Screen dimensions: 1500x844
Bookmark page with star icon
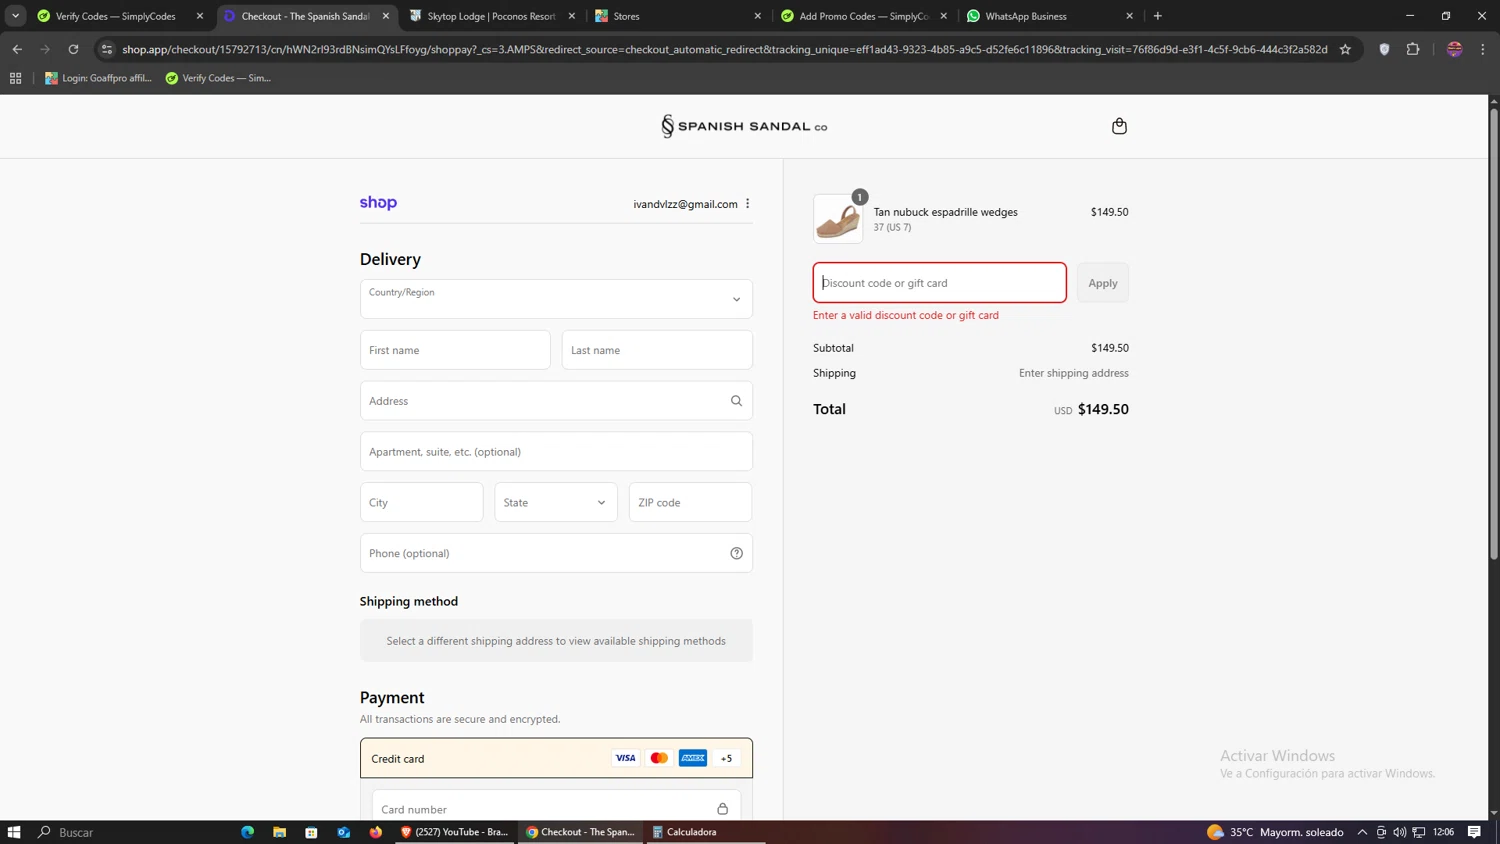(x=1345, y=49)
